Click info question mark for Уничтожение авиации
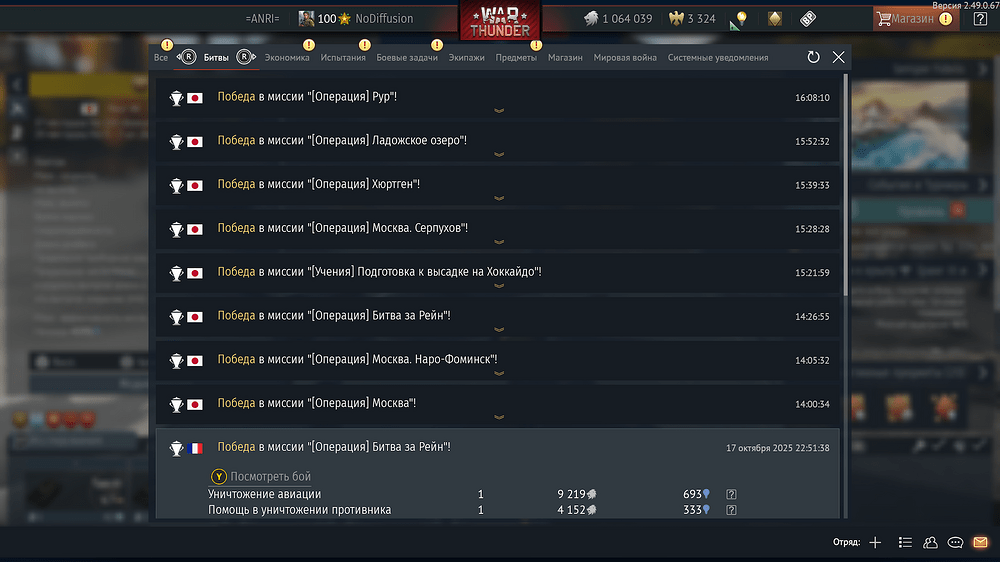The image size is (1000, 562). 732,494
